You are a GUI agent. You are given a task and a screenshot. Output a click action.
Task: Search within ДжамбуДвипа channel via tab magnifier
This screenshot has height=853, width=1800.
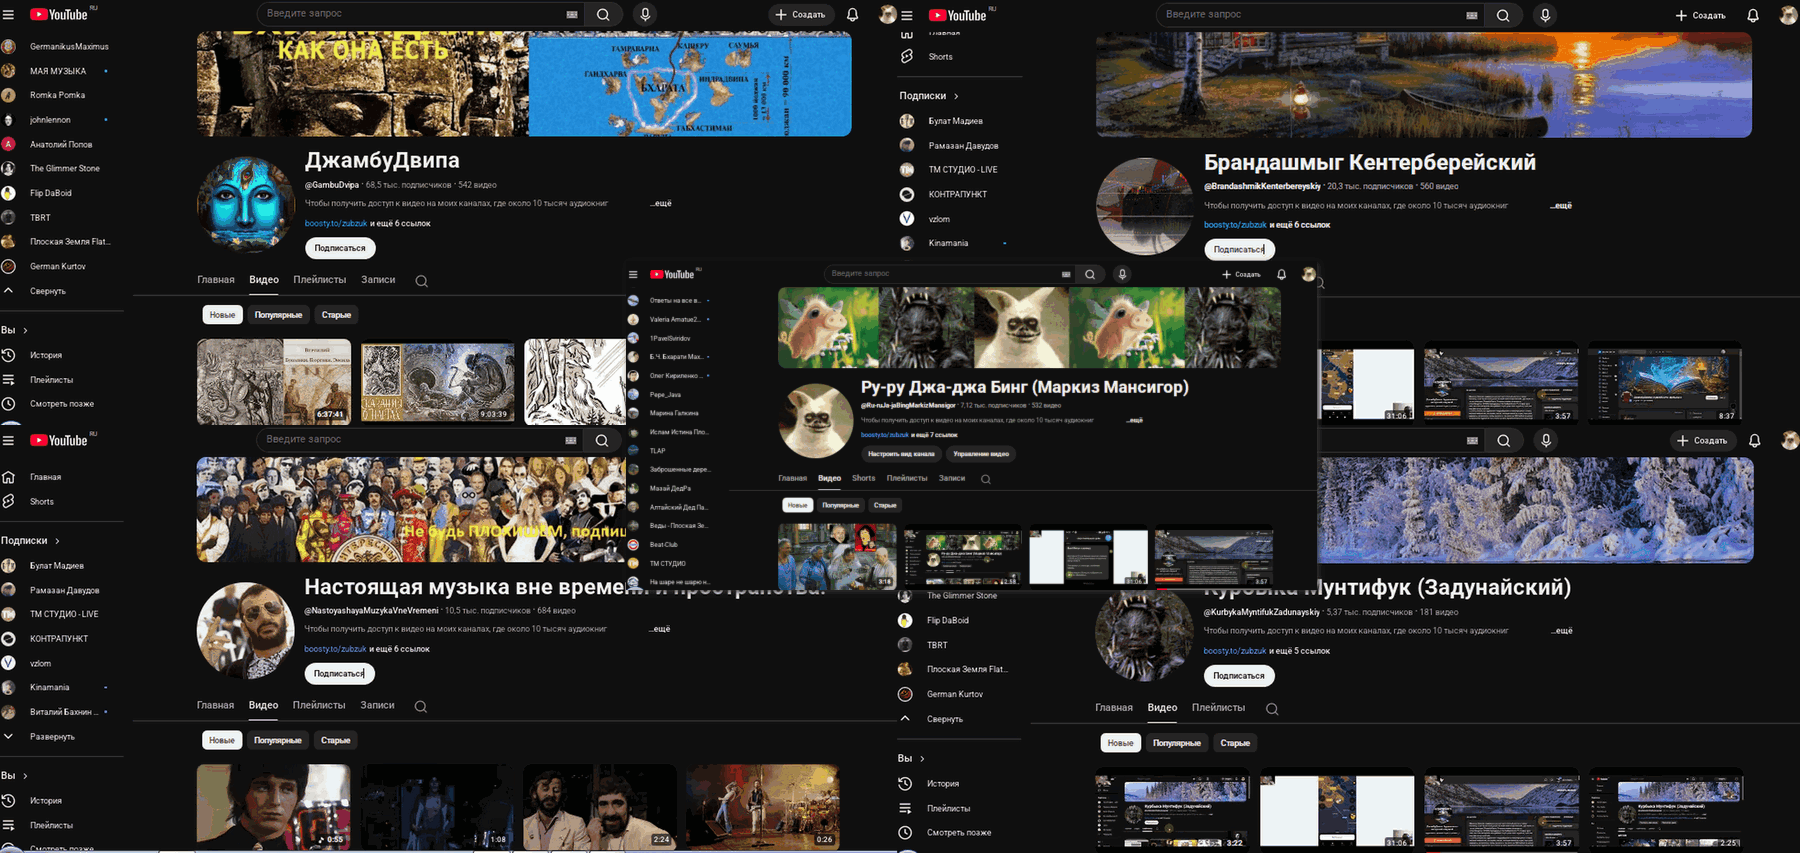422,281
